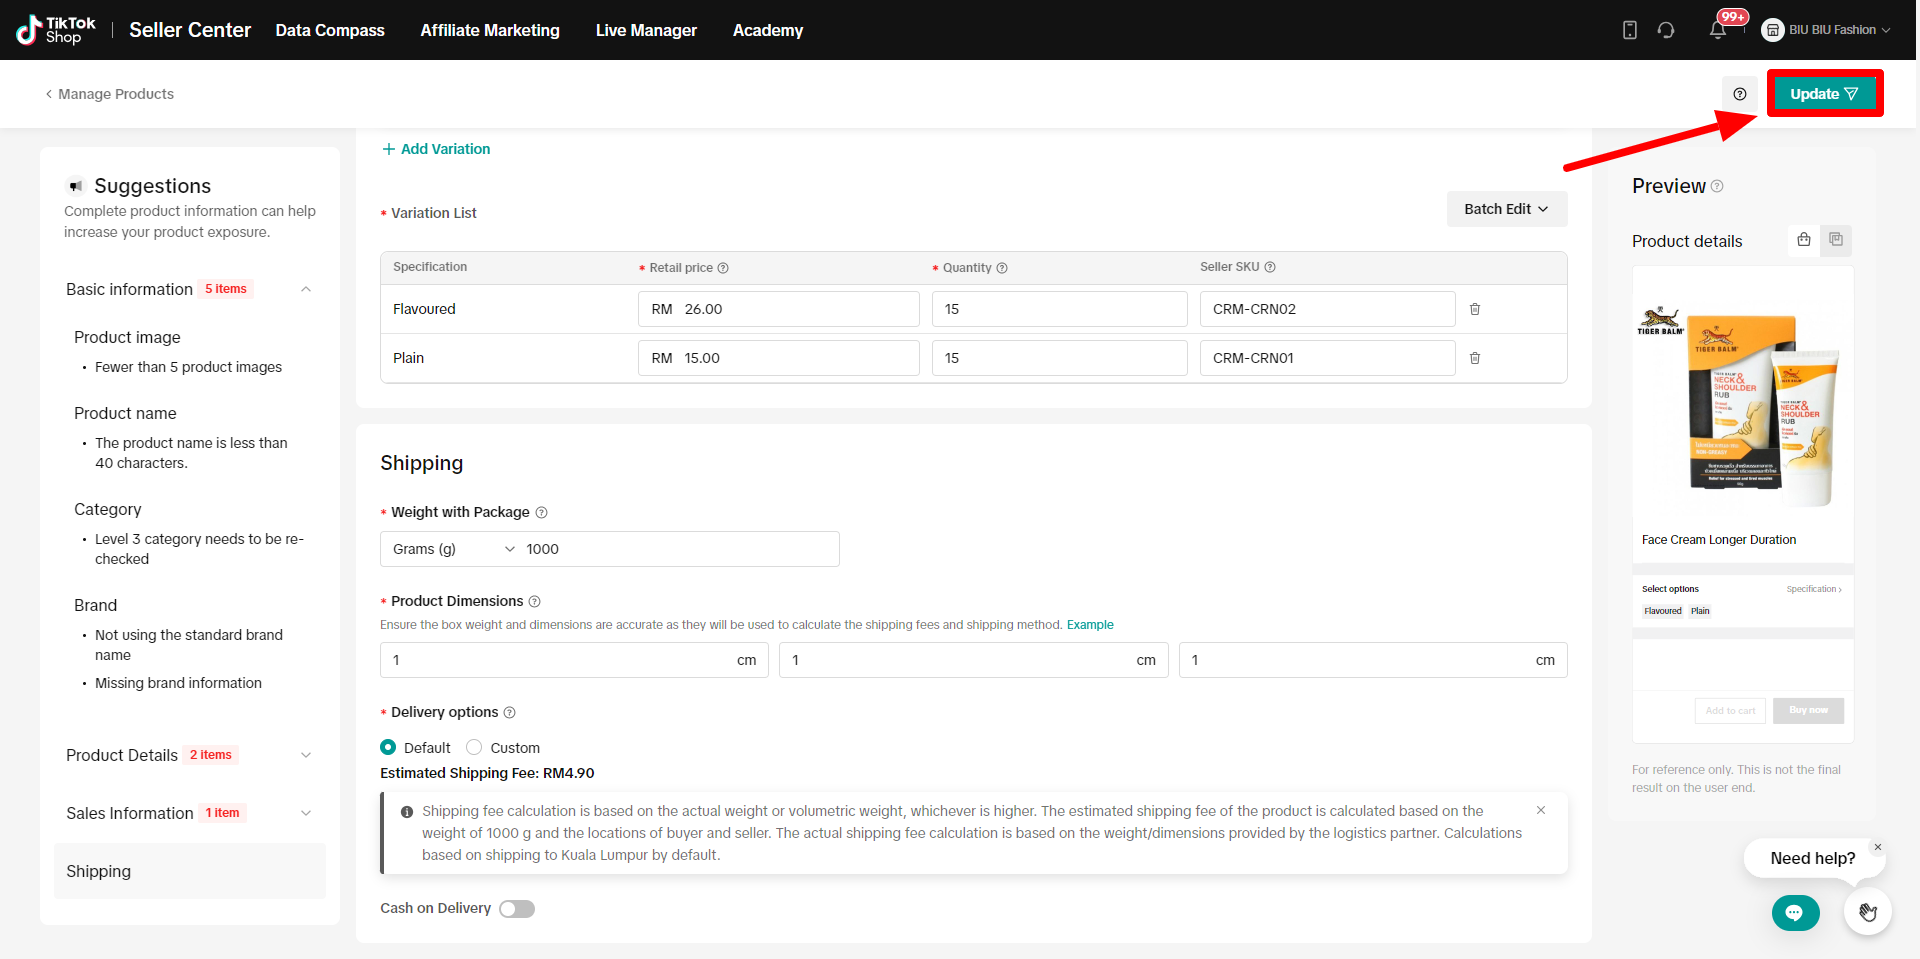
Task: Delete the Plain variation row
Action: click(x=1474, y=358)
